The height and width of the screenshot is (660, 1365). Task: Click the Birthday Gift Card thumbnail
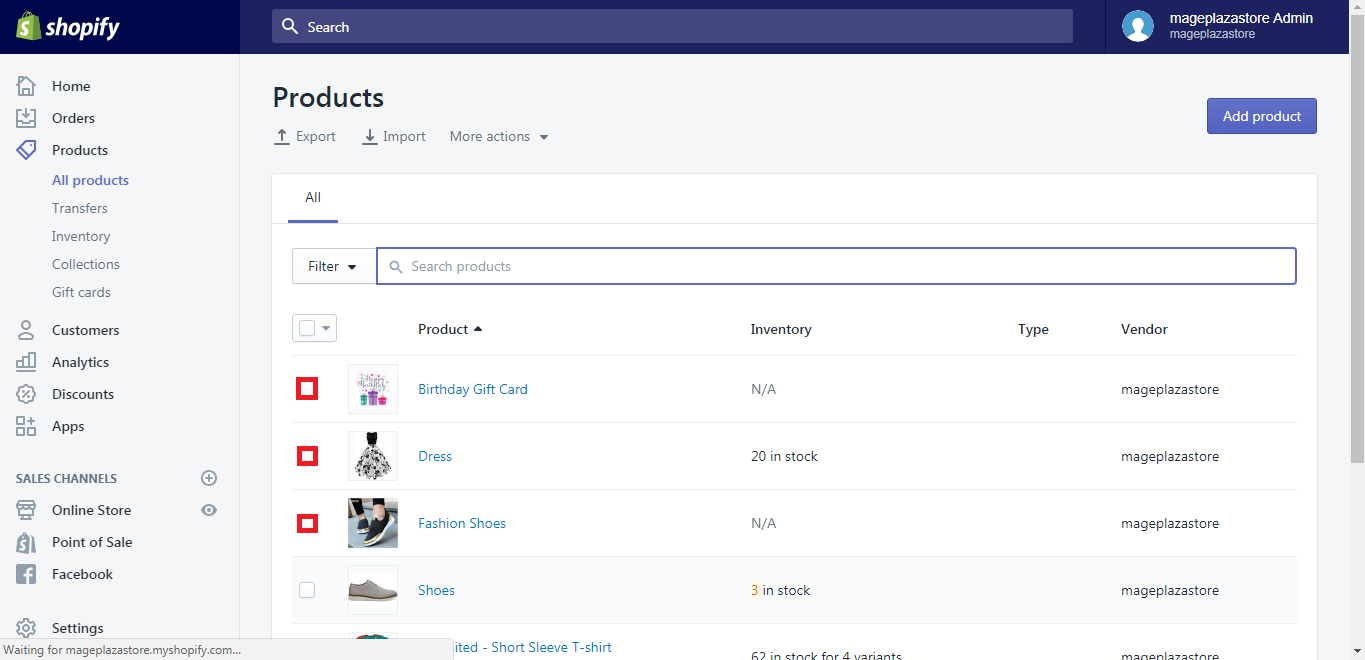373,389
